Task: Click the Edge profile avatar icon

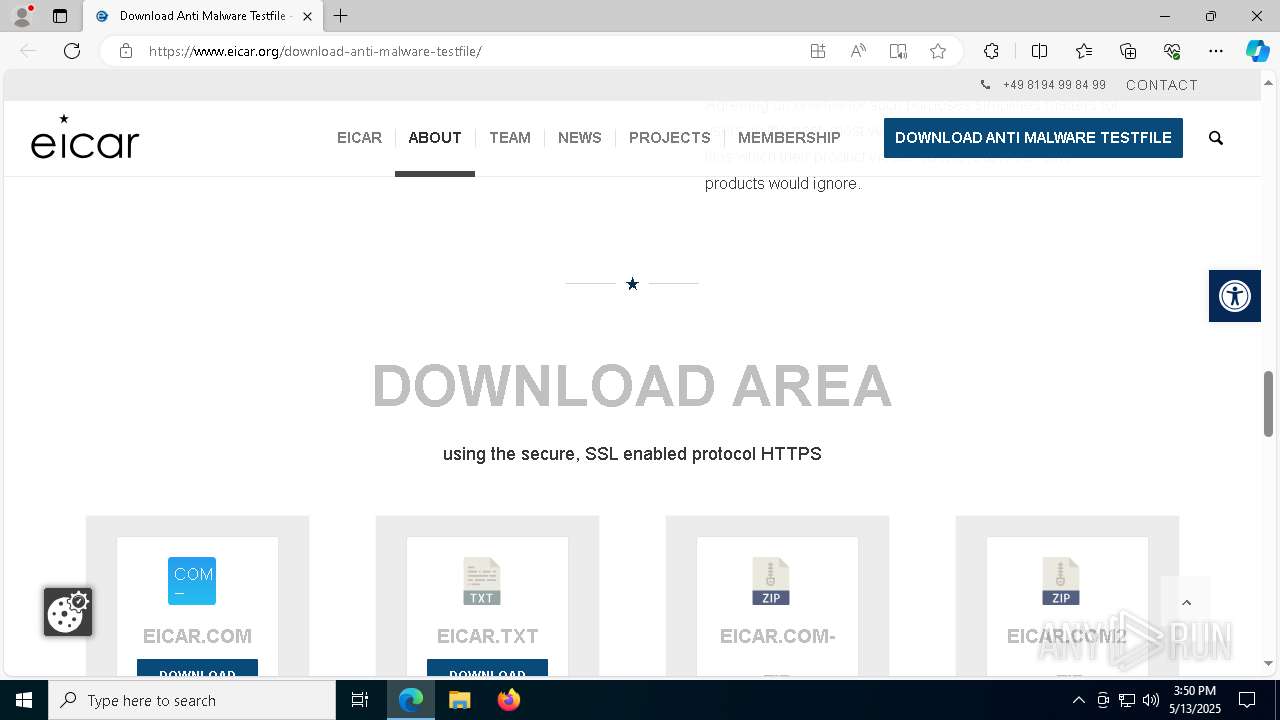Action: click(x=22, y=16)
